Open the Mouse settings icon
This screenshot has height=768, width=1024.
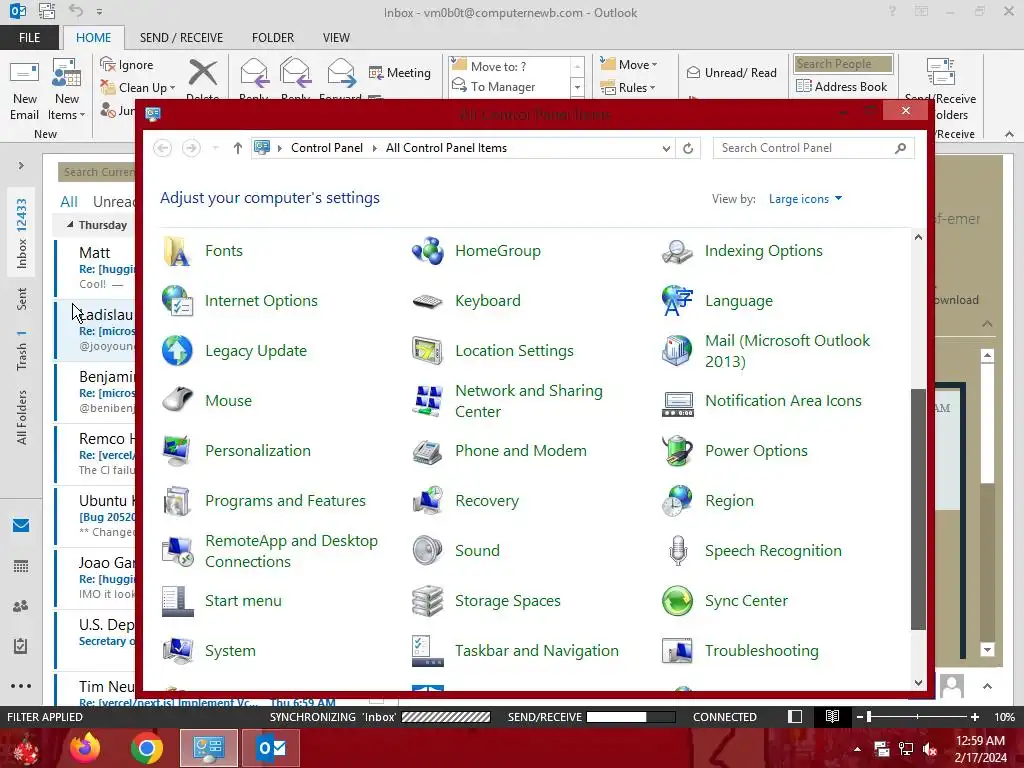[x=177, y=401]
